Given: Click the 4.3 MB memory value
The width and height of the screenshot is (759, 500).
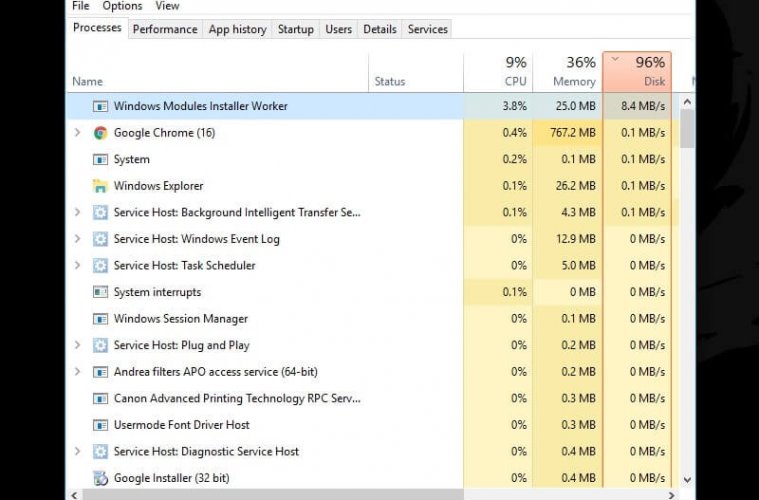Looking at the screenshot, I should point(578,212).
